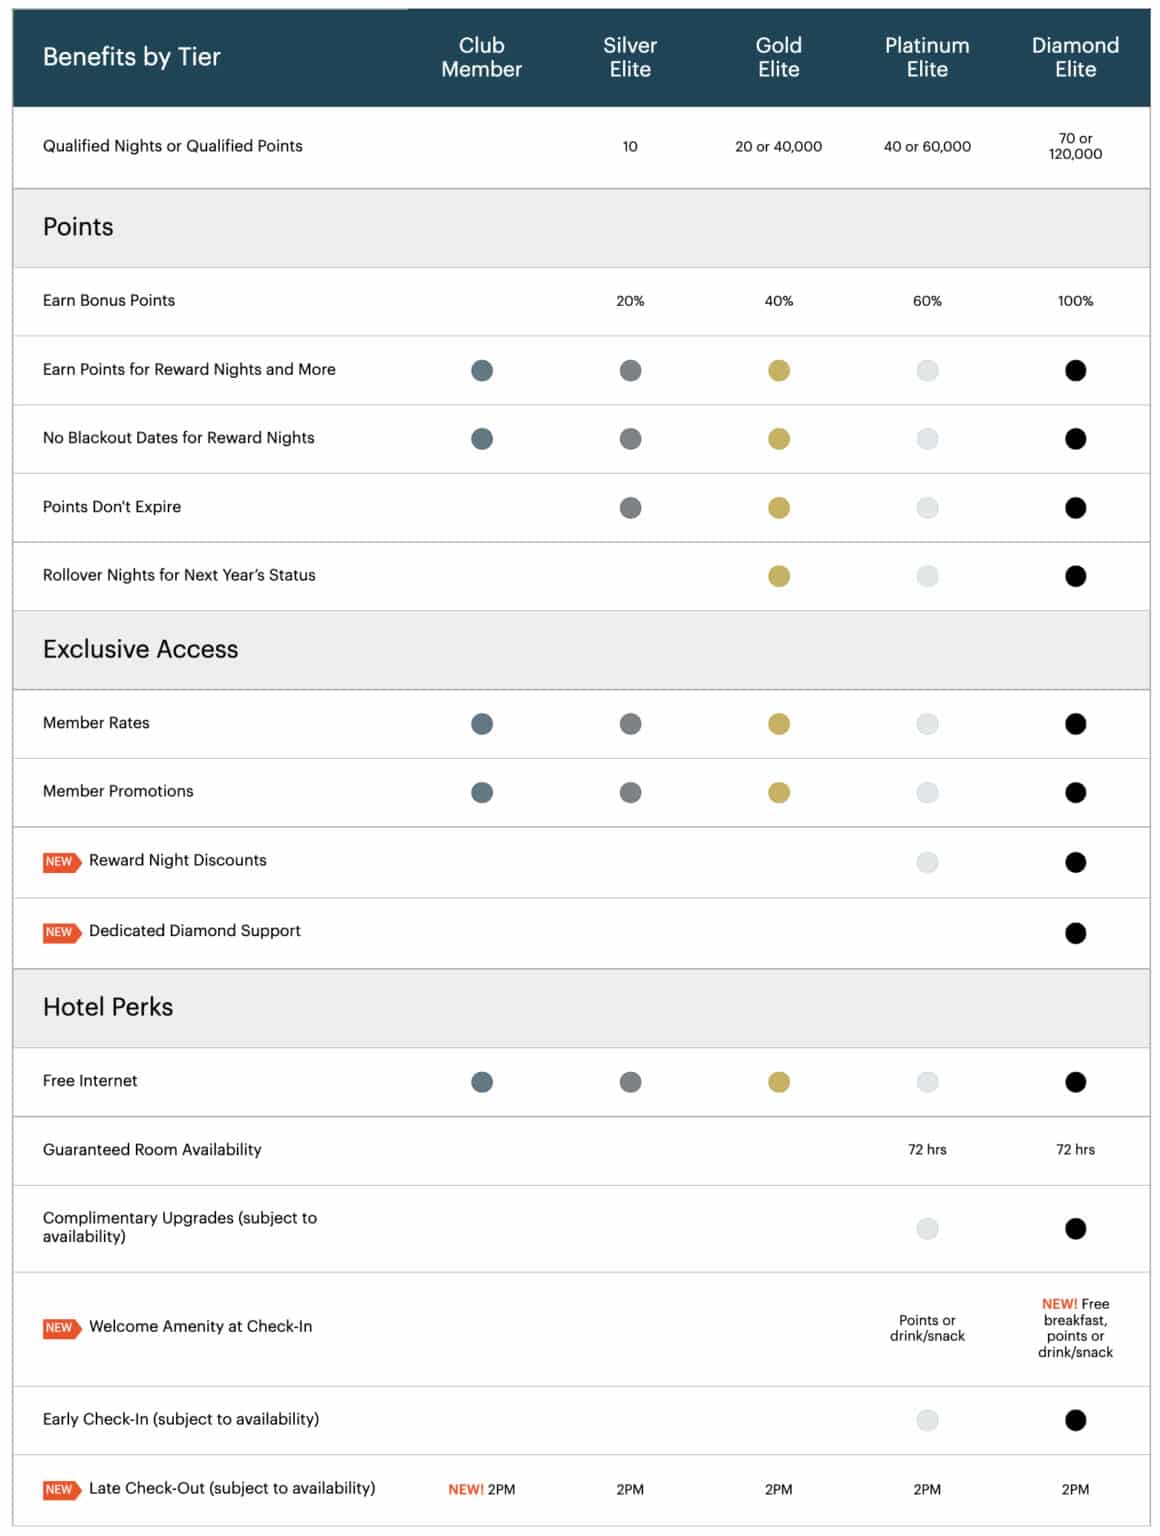Click the 72 hrs cell under Platinum Elite
Image resolution: width=1160 pixels, height=1536 pixels.
tap(927, 1150)
